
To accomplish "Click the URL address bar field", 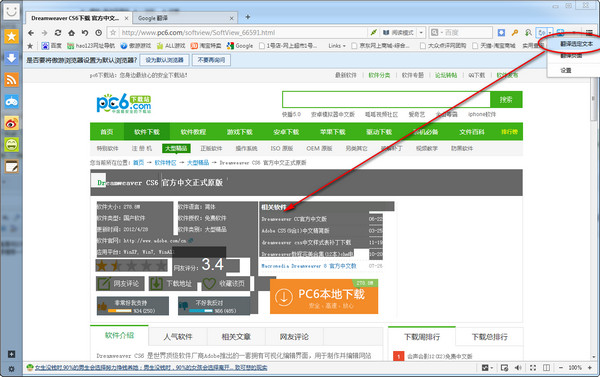I will point(243,33).
